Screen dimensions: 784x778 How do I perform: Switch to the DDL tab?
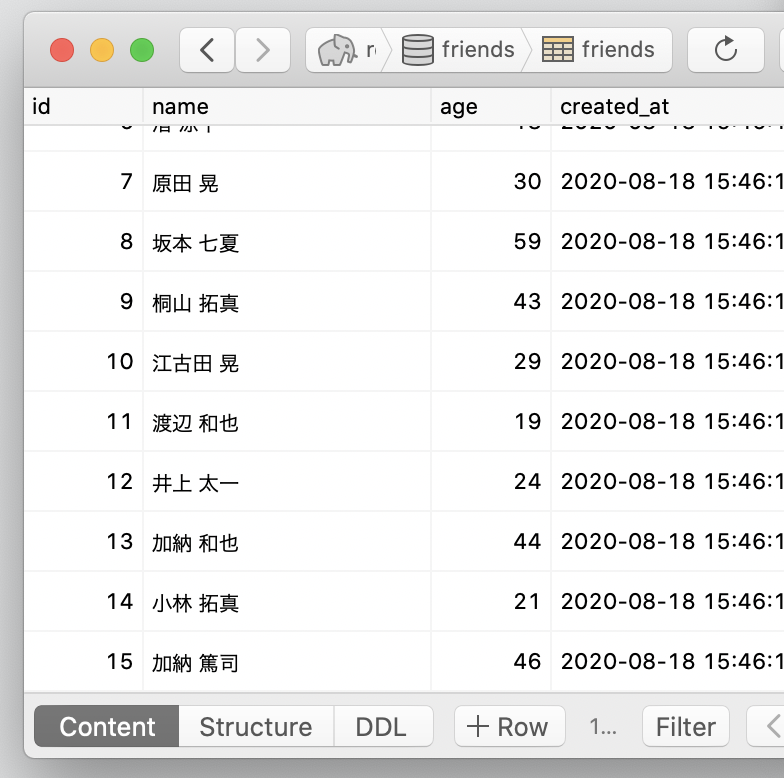pyautogui.click(x=383, y=726)
